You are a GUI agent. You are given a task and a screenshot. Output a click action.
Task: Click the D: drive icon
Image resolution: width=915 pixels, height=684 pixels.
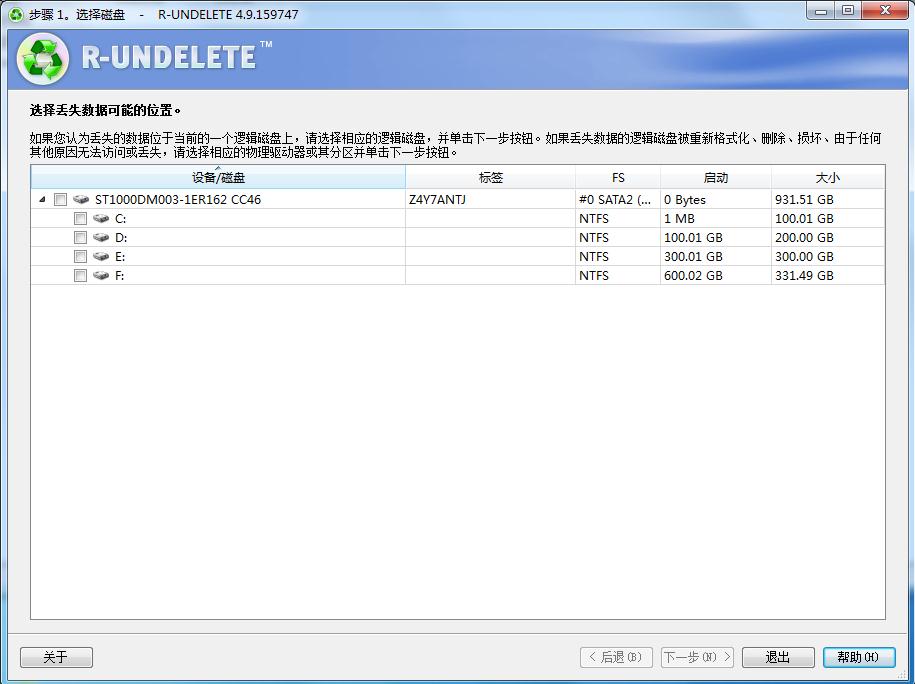[101, 238]
